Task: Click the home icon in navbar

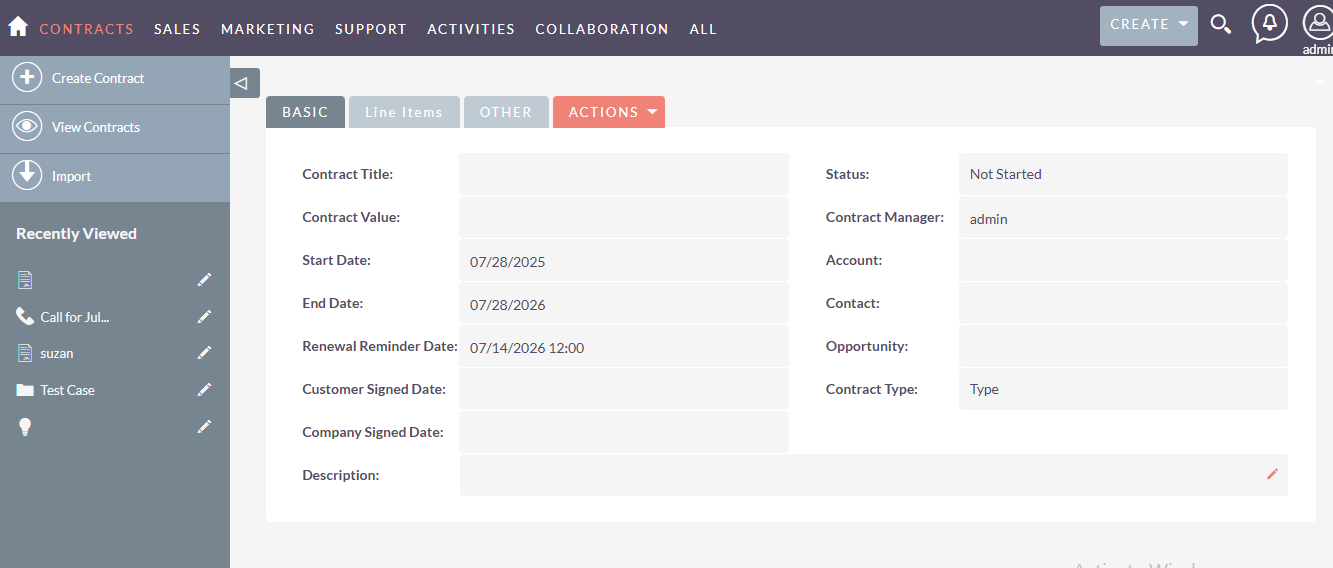Action: 18,27
